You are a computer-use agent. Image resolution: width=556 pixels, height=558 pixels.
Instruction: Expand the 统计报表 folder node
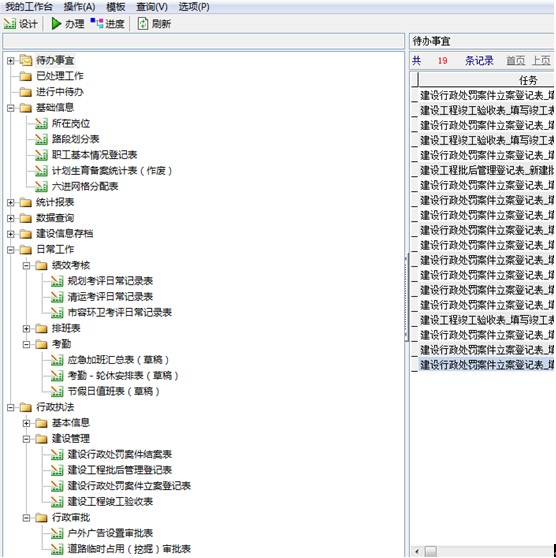11,202
